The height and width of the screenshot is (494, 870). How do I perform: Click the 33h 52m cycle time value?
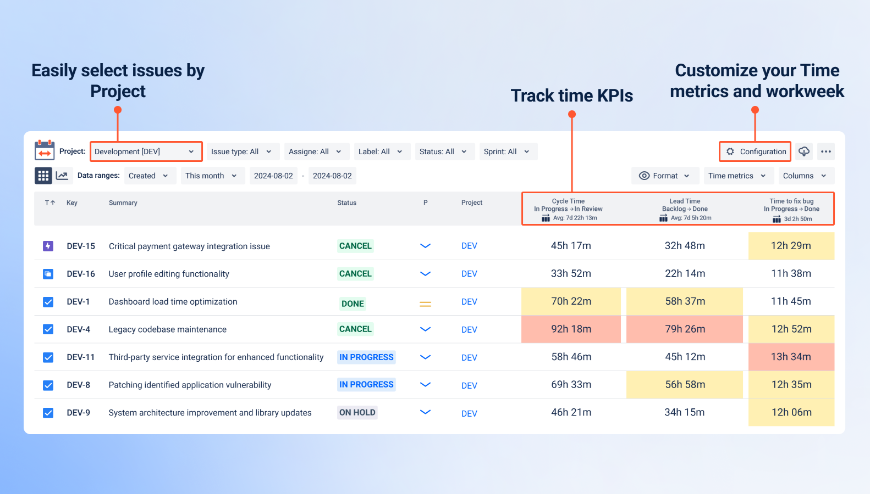point(571,274)
